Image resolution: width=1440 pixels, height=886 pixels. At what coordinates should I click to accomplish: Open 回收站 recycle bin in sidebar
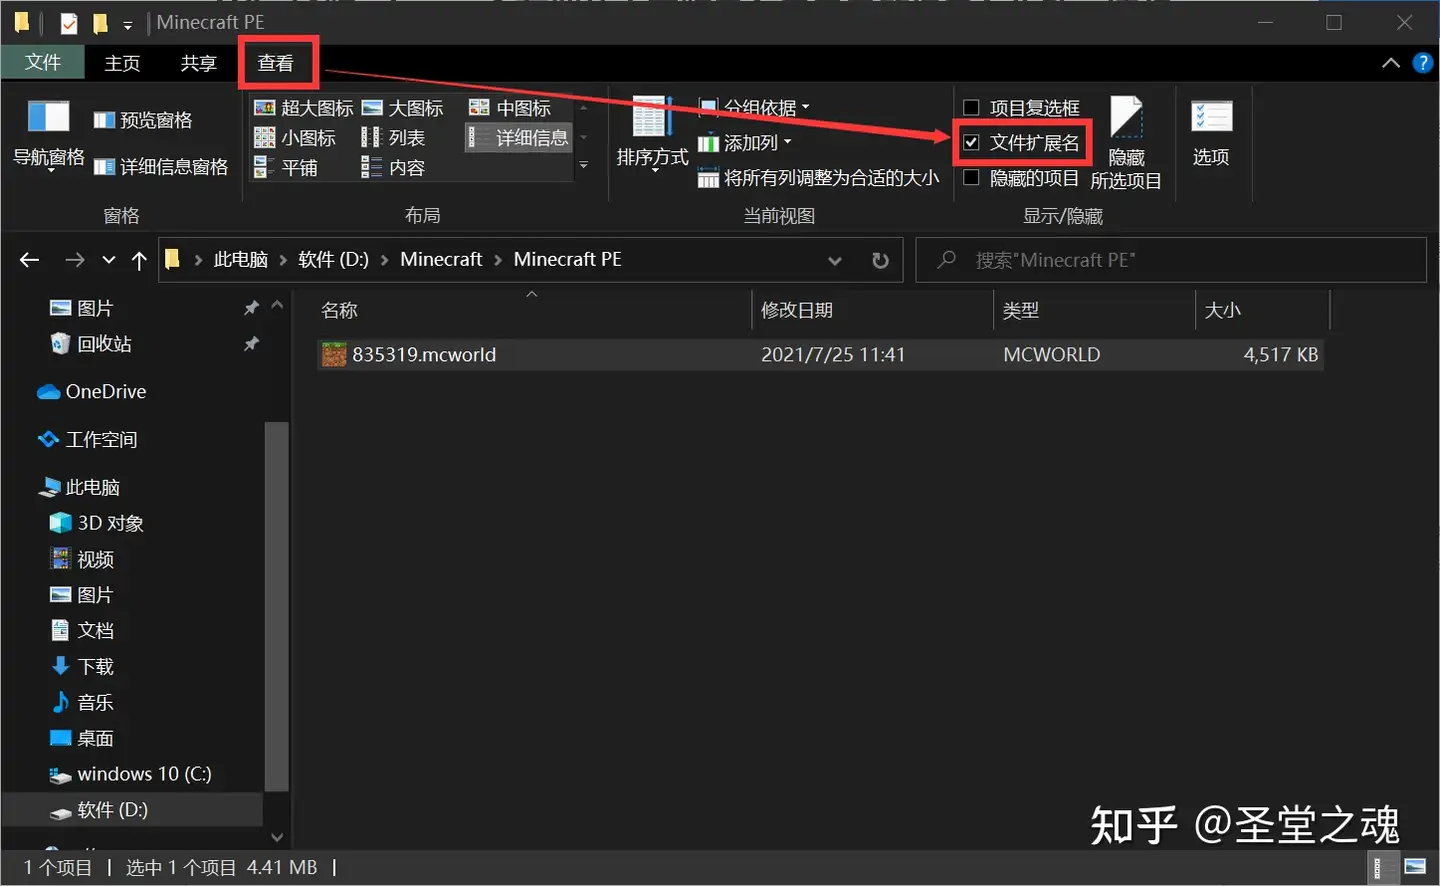[91, 344]
